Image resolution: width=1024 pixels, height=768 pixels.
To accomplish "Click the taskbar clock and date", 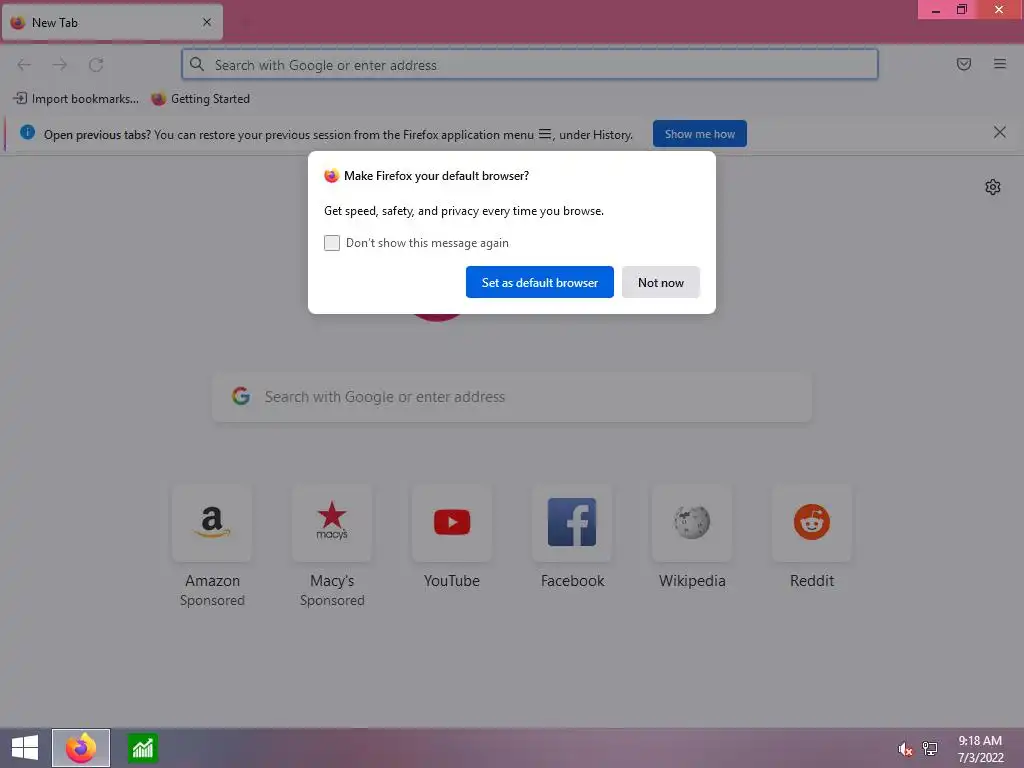I will (x=980, y=749).
